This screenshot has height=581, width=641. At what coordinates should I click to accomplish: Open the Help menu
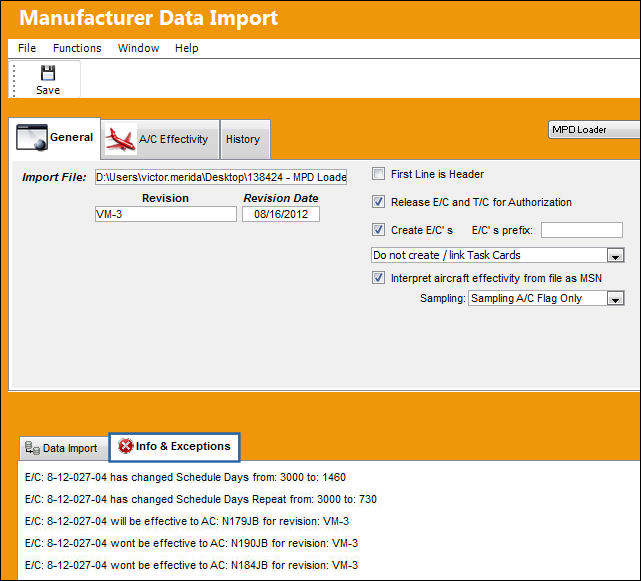click(x=186, y=48)
